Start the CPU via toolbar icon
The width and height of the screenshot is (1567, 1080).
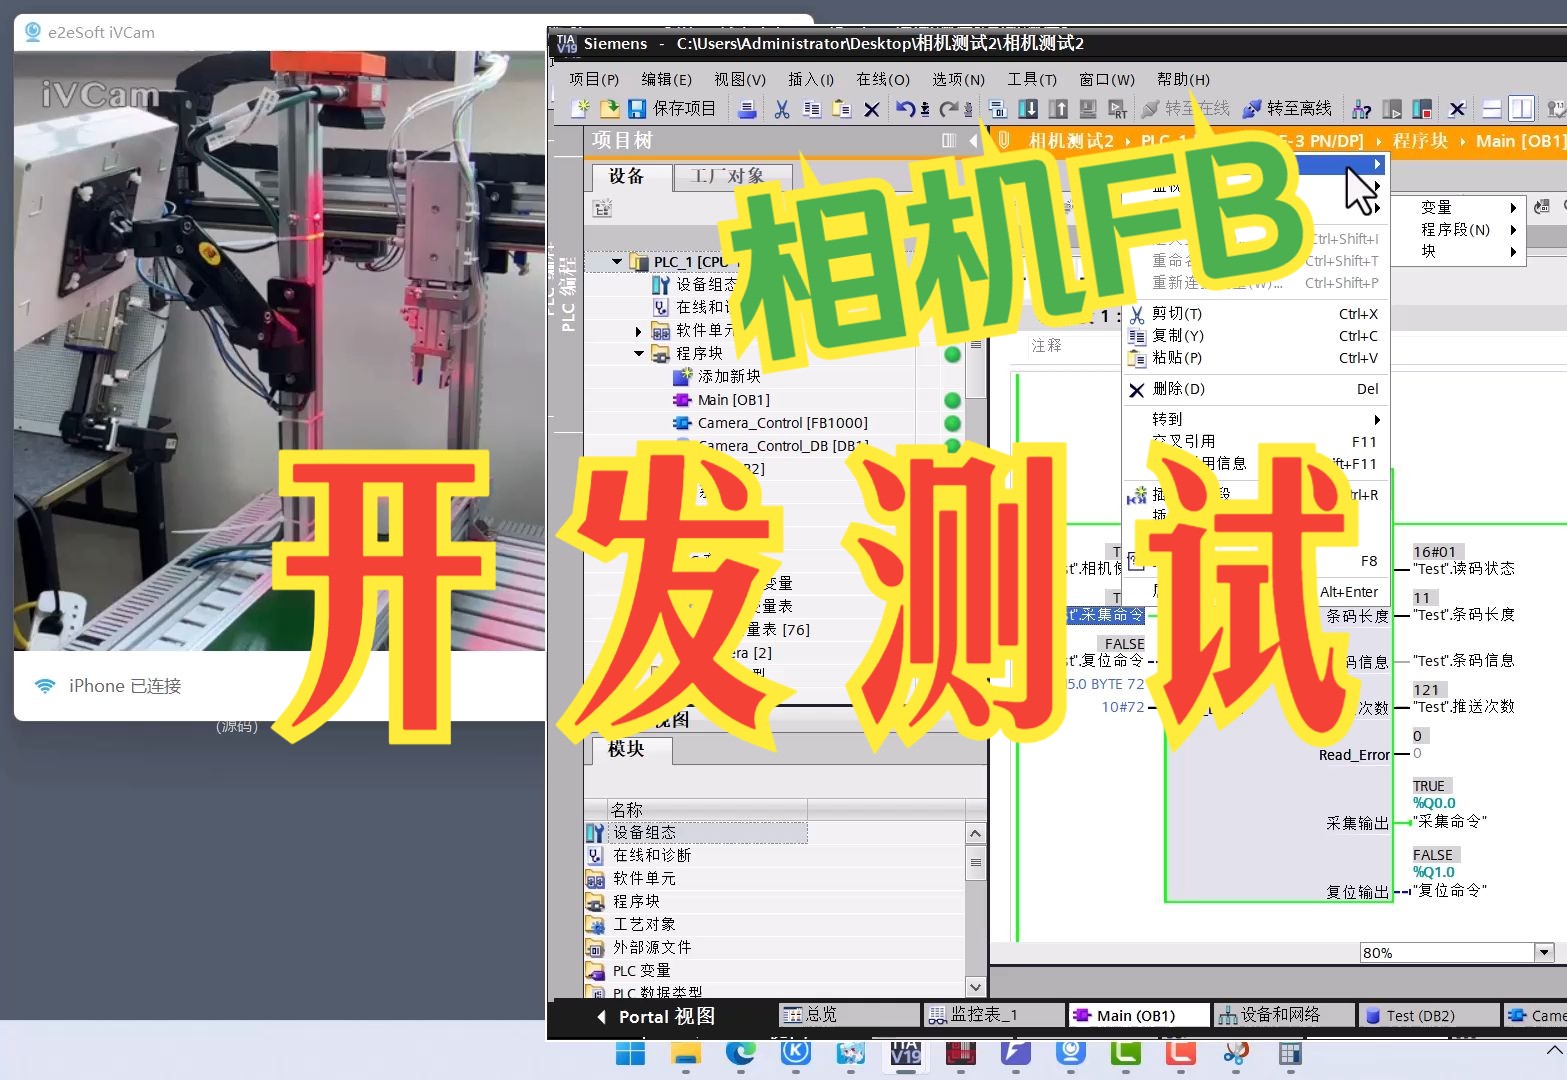pos(1392,109)
